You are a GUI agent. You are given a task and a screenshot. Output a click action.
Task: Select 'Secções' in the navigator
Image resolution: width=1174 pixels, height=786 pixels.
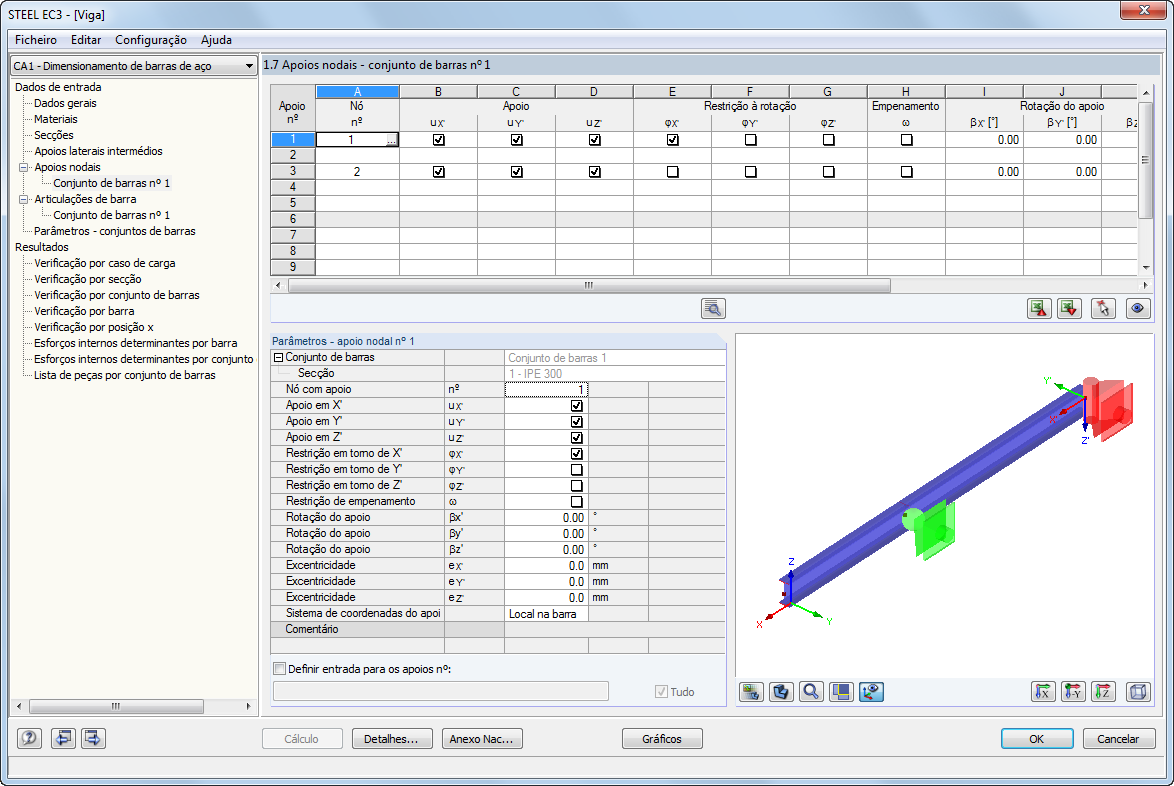tap(54, 135)
